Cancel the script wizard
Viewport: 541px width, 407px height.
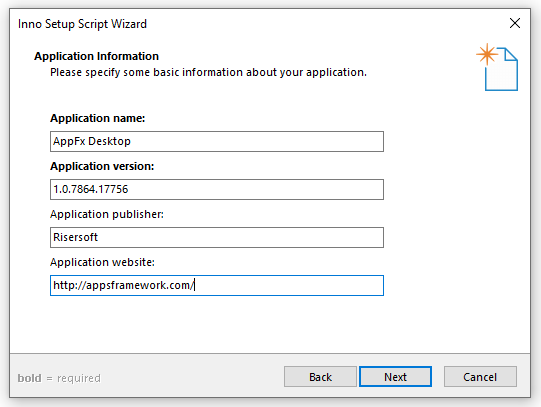(480, 377)
